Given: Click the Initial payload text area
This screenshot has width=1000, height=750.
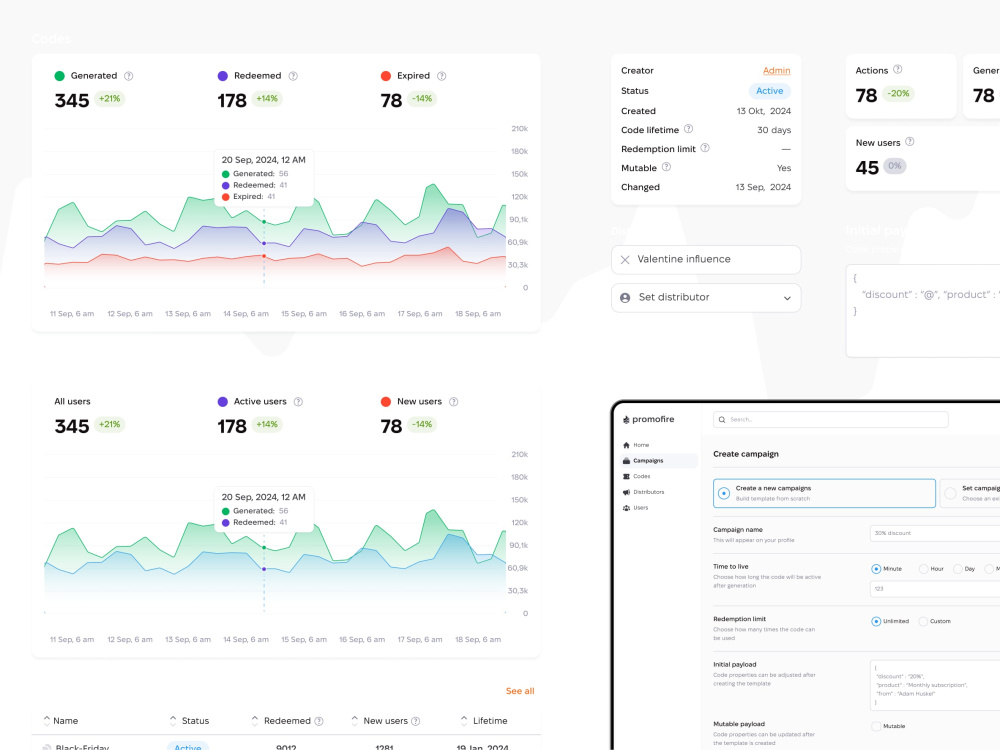Looking at the screenshot, I should (x=935, y=686).
